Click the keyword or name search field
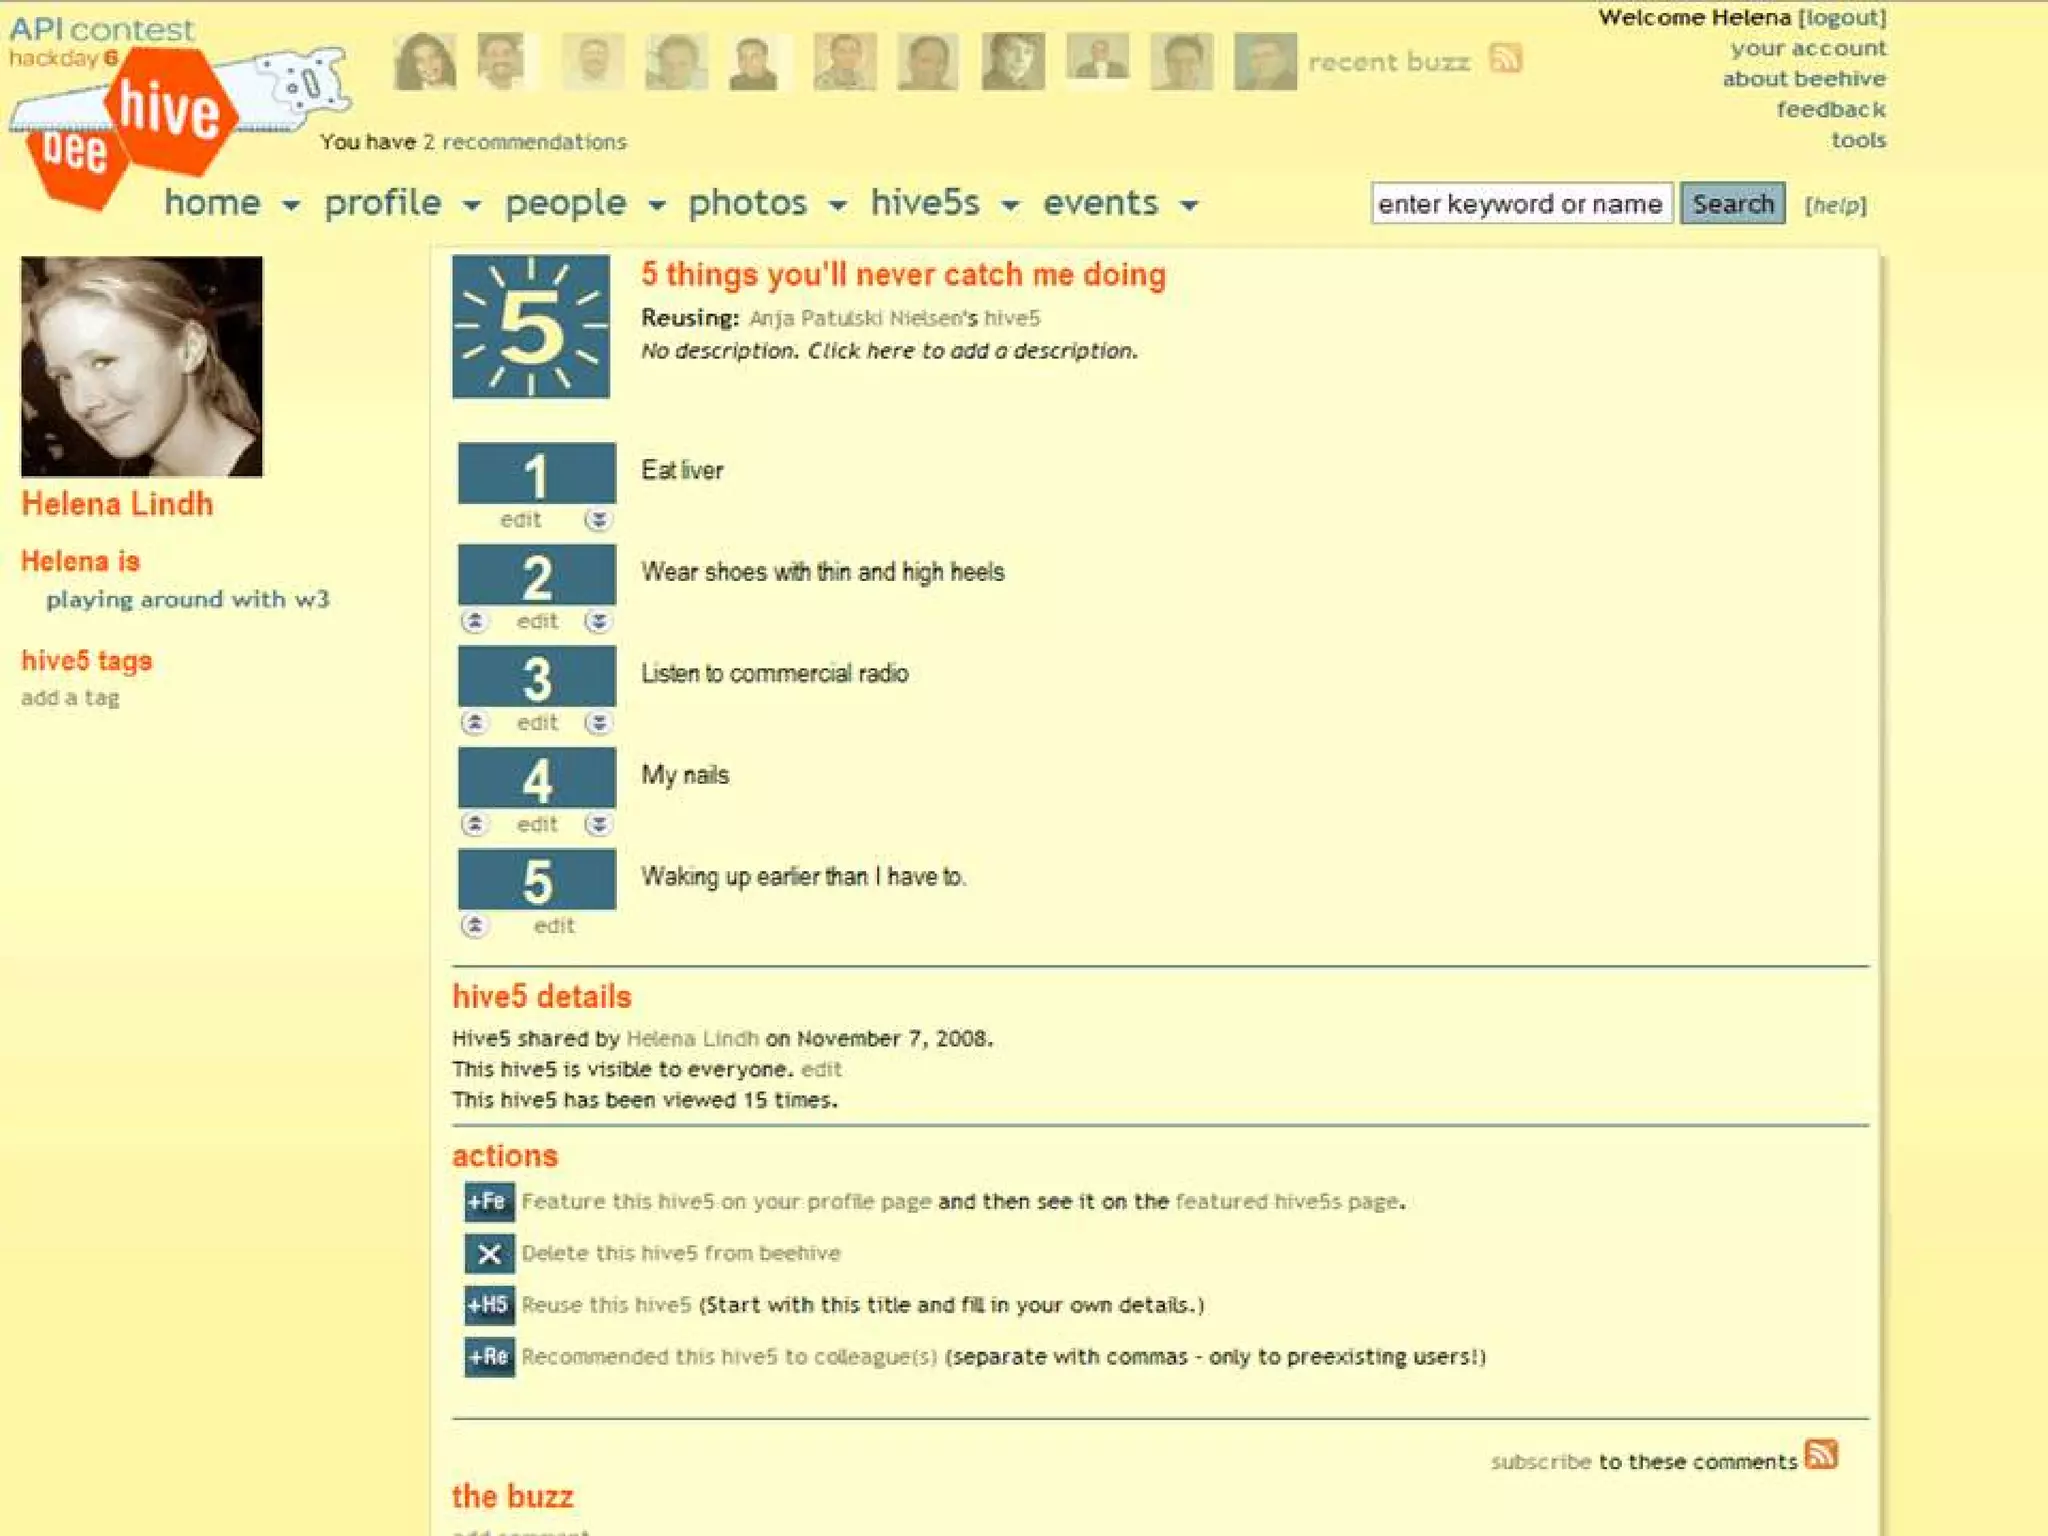Screen dimensions: 2048x1536 tap(1520, 204)
